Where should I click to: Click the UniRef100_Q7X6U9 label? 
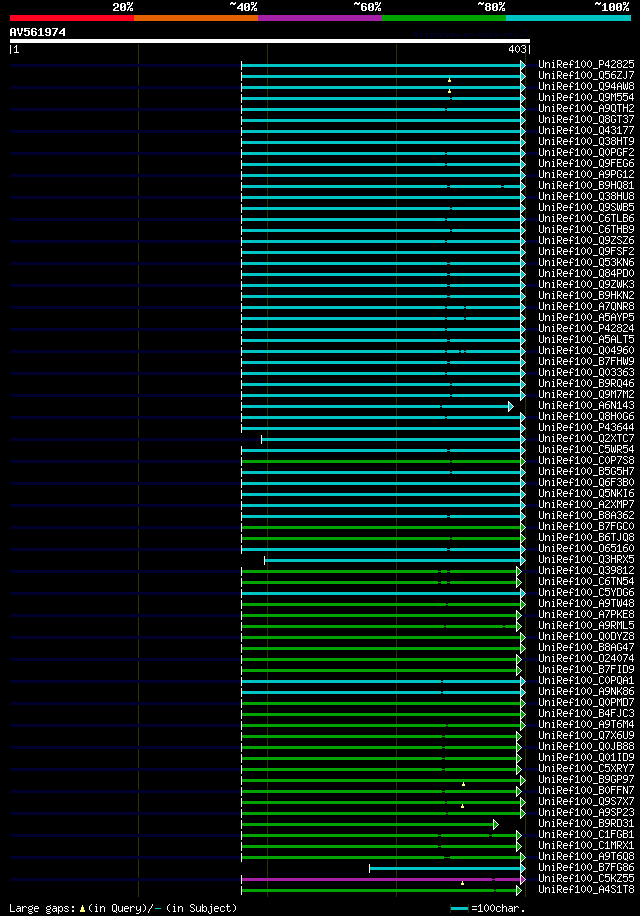(x=586, y=735)
